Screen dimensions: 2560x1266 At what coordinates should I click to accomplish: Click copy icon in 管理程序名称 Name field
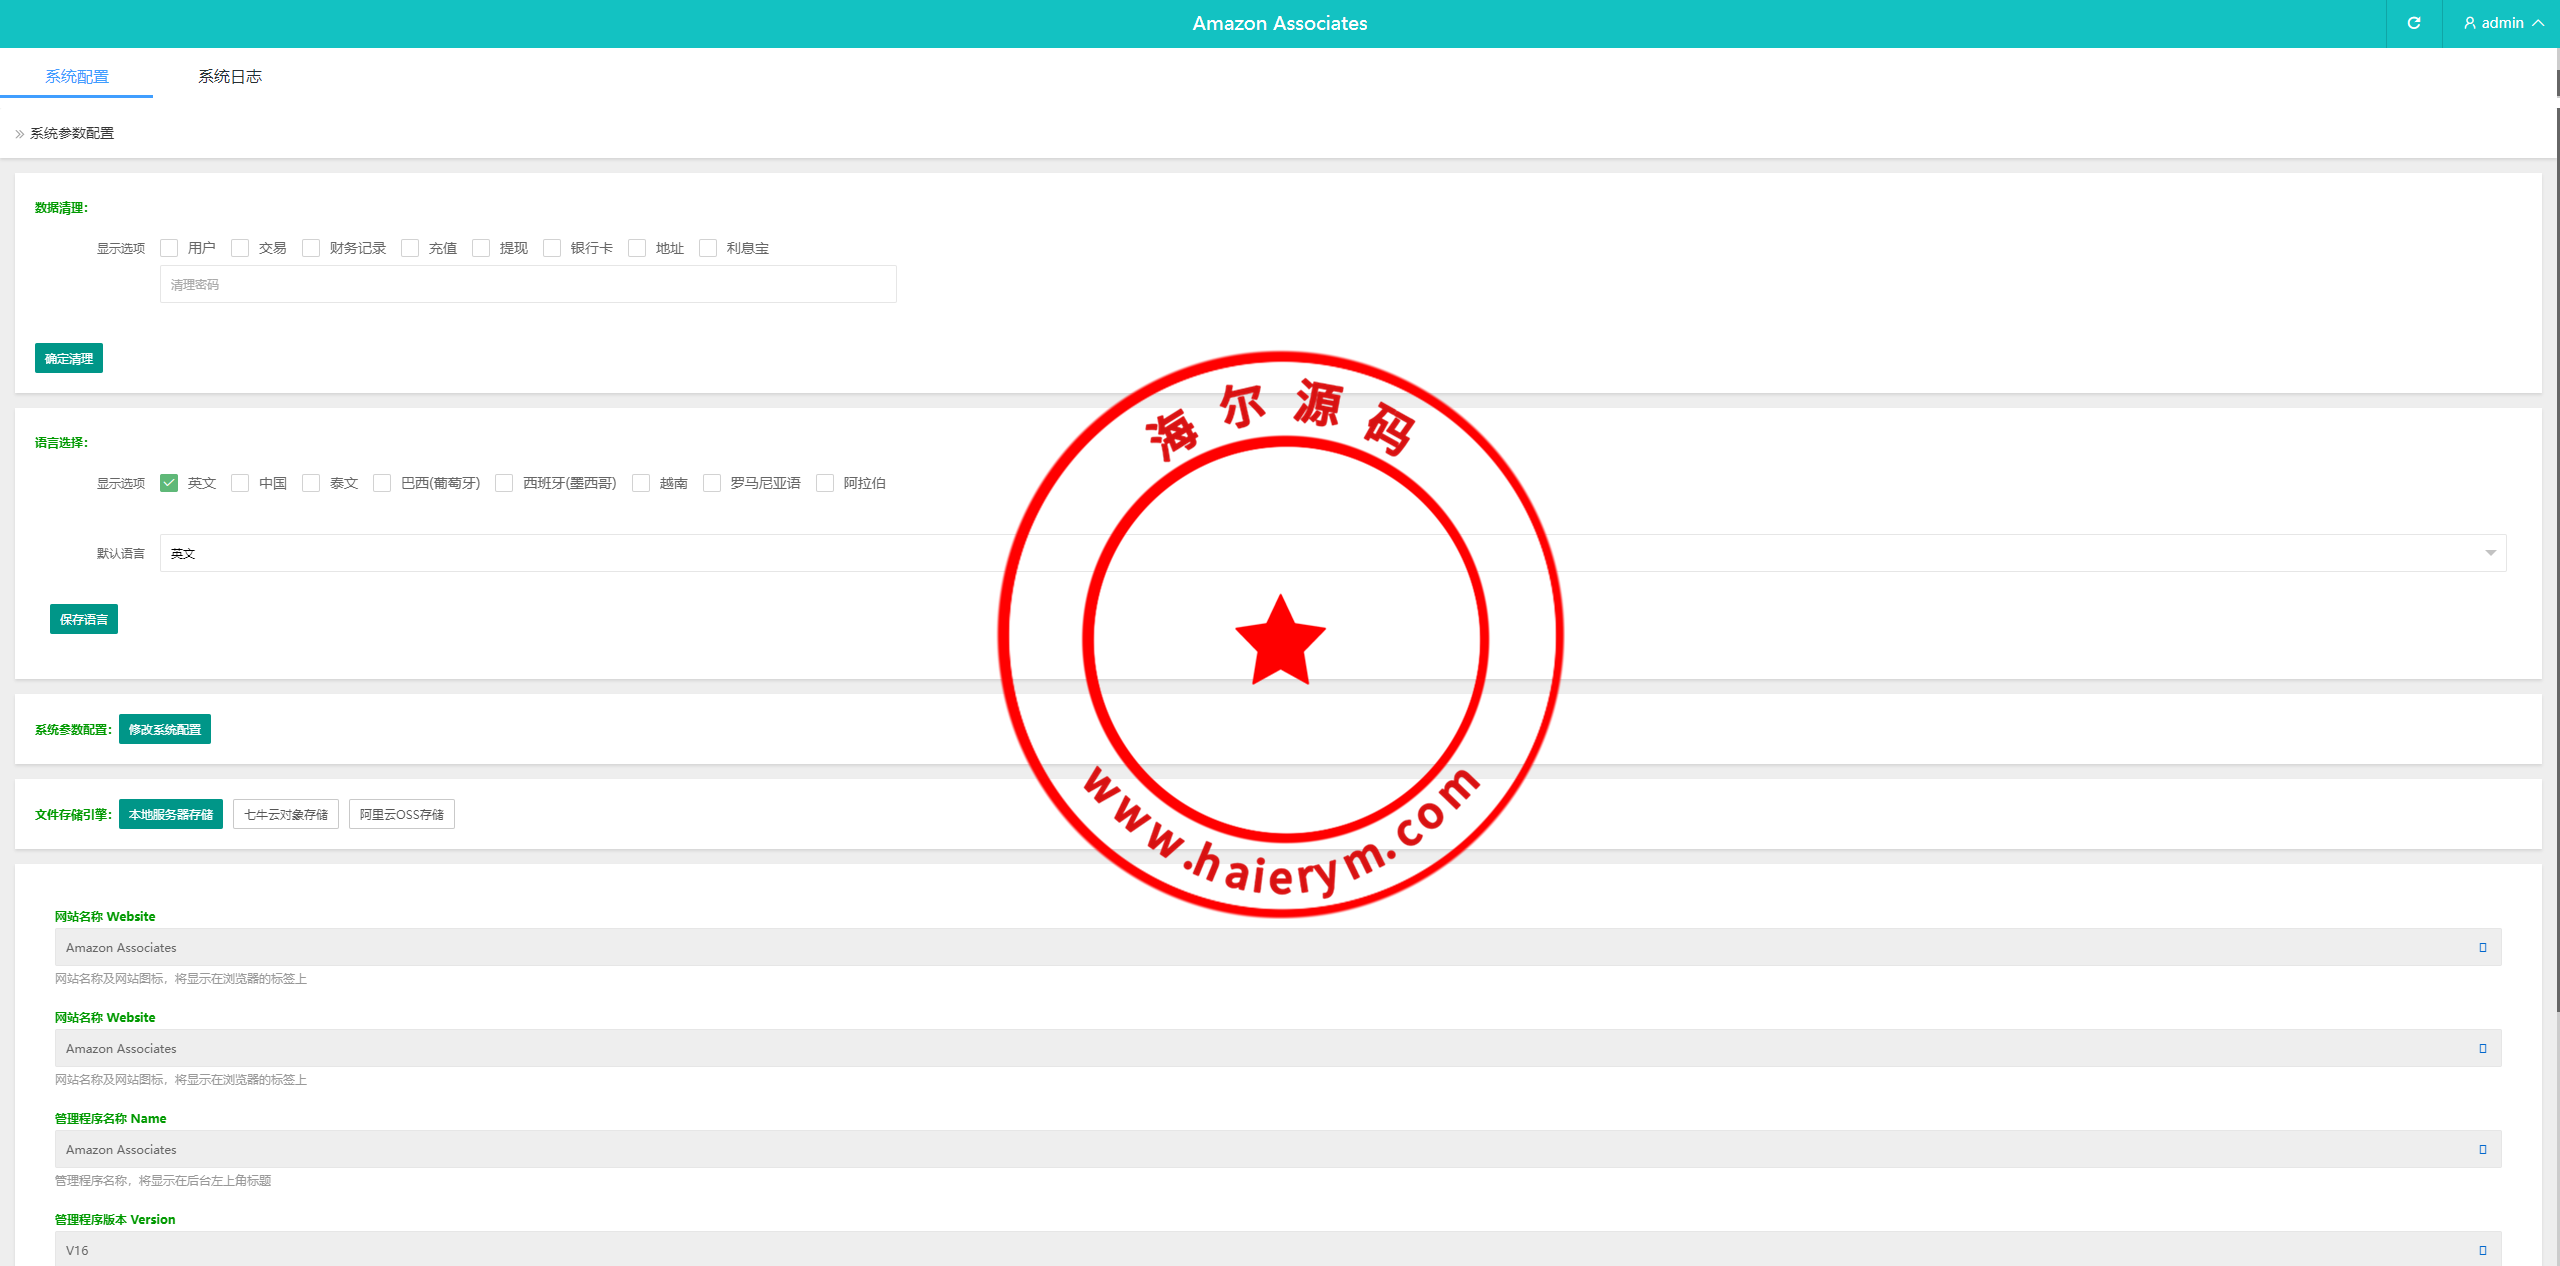click(2483, 1149)
